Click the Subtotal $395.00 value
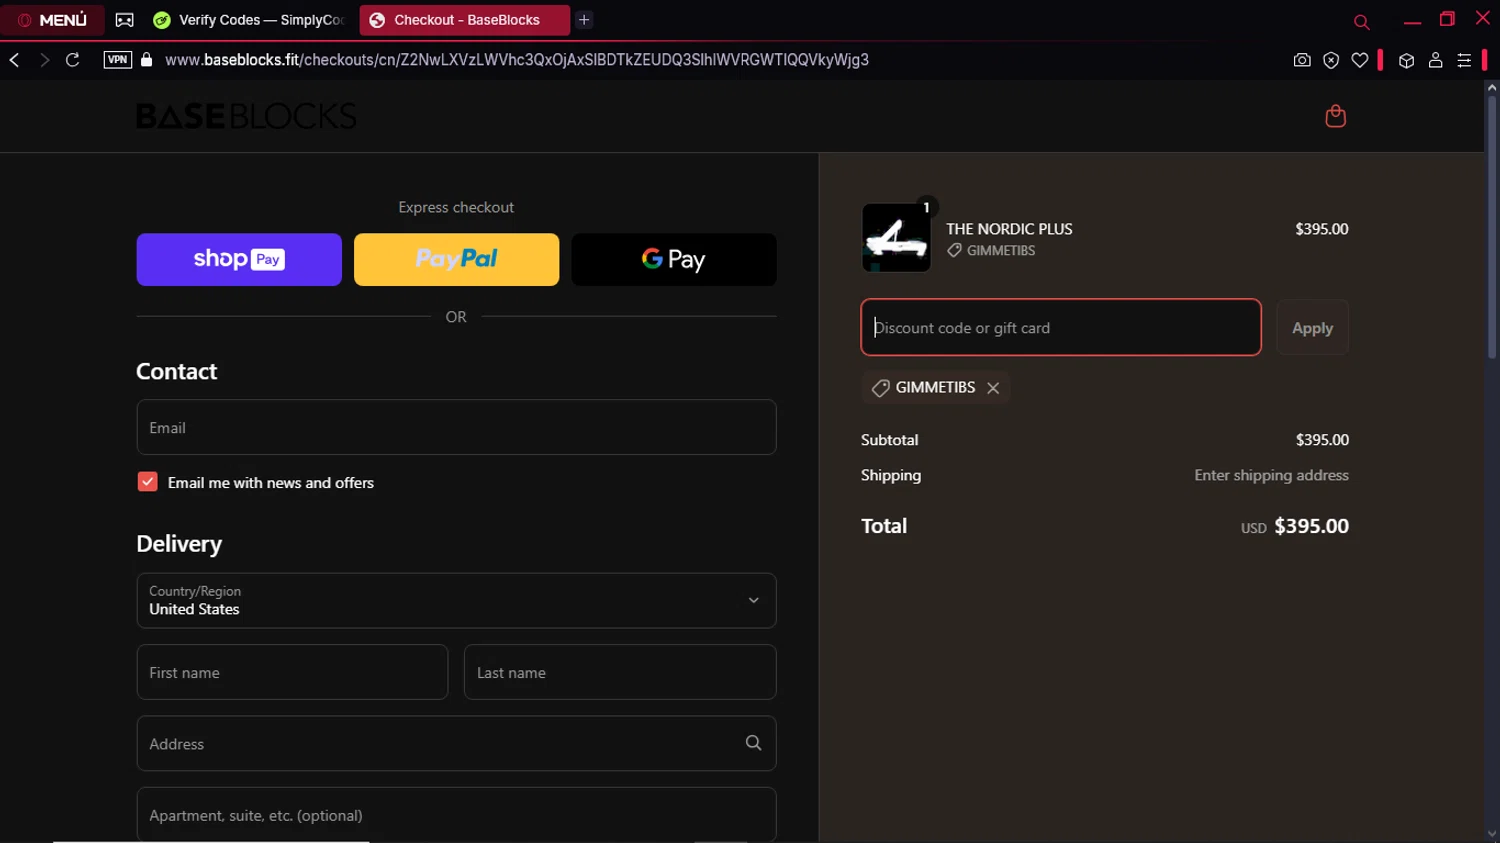The height and width of the screenshot is (843, 1500). coord(1322,440)
